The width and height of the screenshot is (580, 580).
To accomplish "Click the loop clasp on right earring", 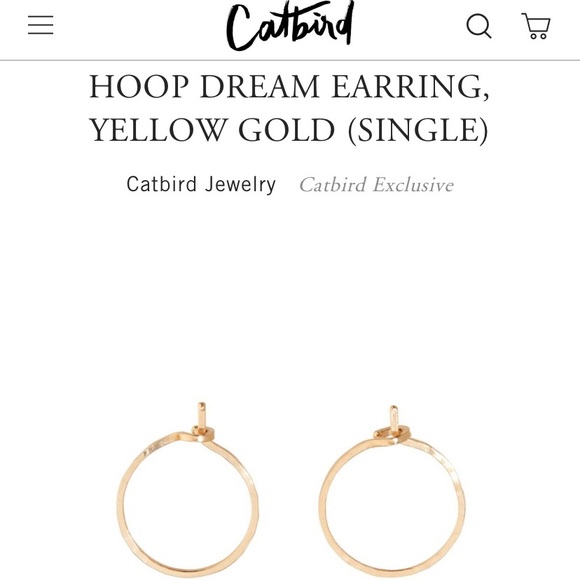I will (392, 433).
